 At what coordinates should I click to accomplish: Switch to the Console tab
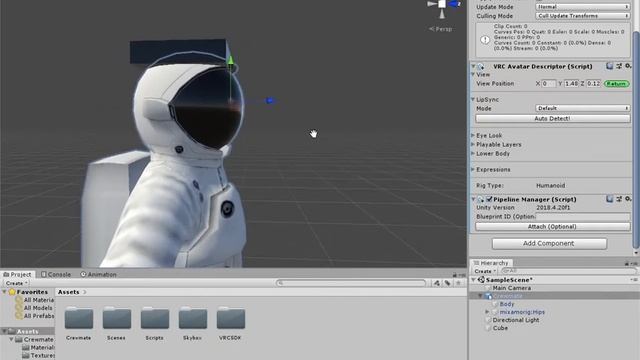(x=56, y=274)
